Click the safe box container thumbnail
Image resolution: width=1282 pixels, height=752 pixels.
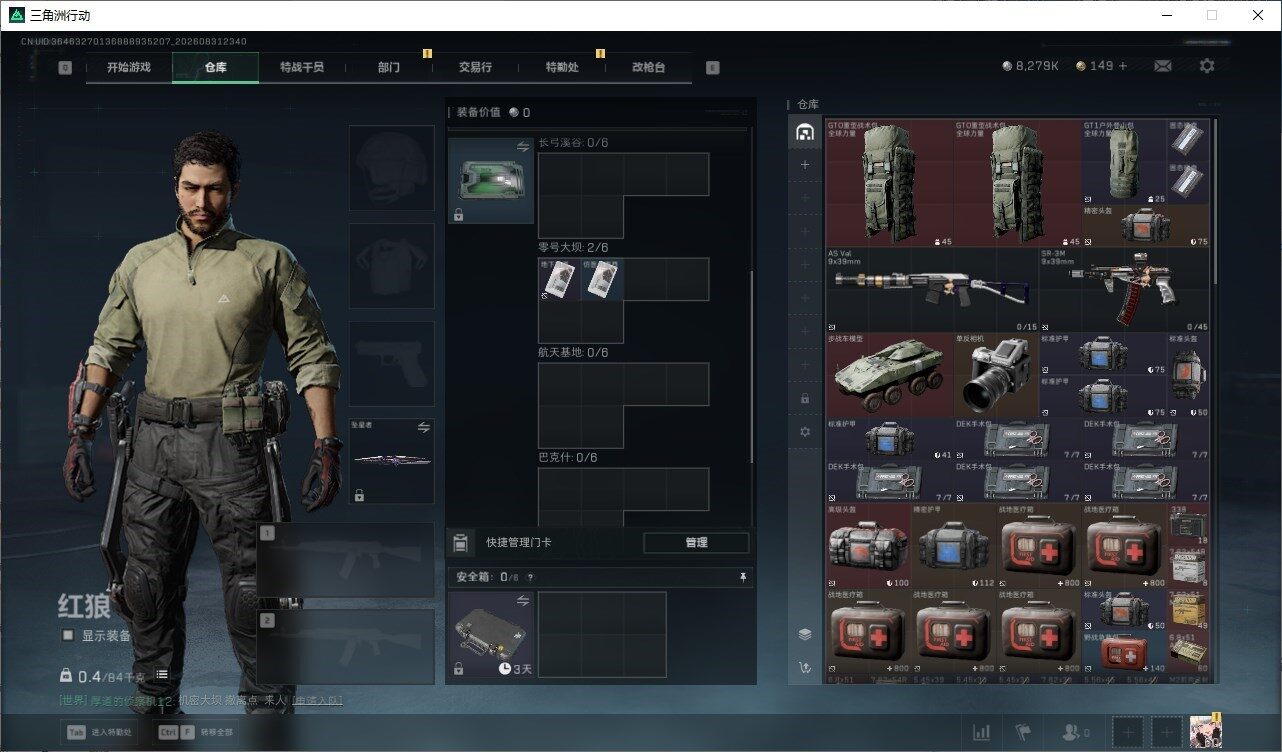pyautogui.click(x=491, y=635)
